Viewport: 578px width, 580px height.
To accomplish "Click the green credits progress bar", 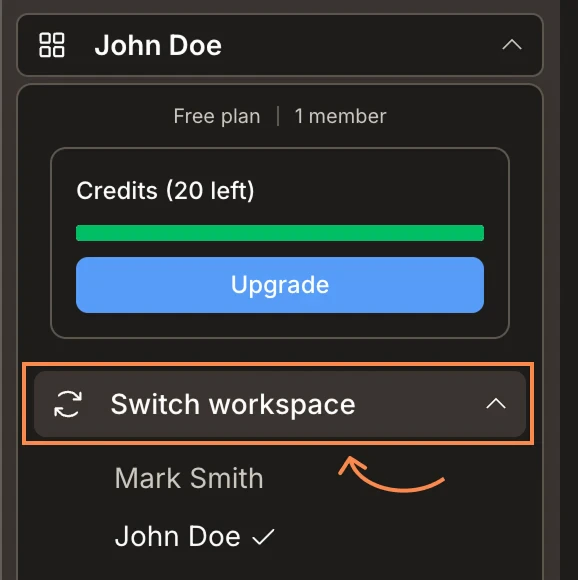I will [280, 233].
